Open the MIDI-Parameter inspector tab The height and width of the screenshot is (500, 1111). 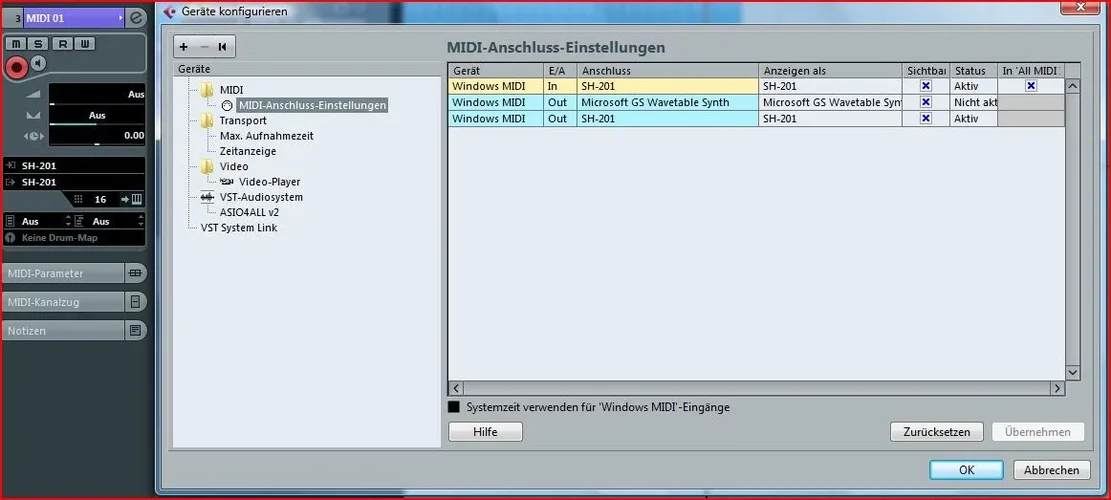tap(64, 273)
